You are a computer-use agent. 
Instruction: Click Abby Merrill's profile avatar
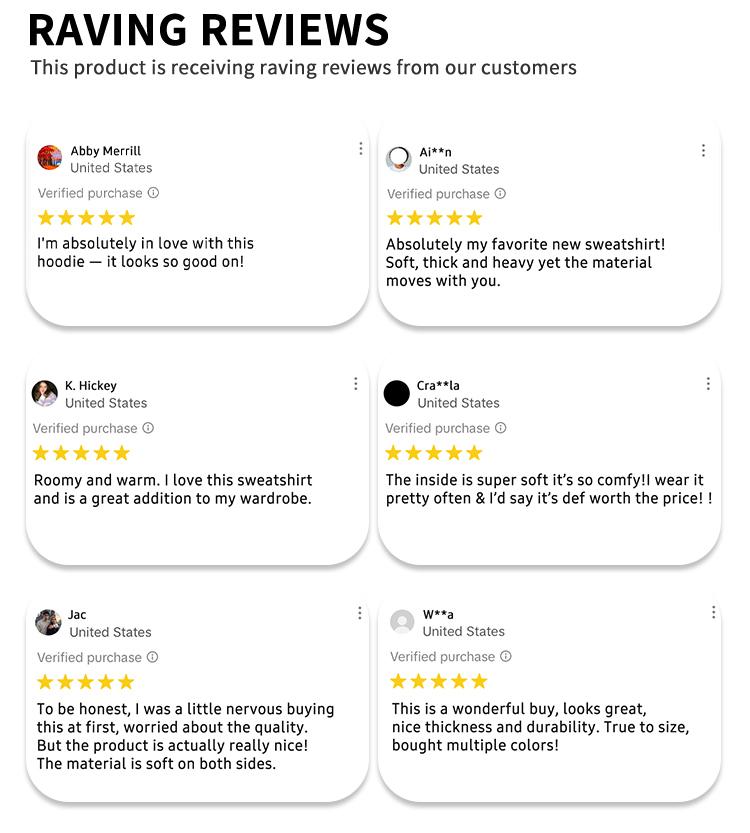(x=50, y=158)
